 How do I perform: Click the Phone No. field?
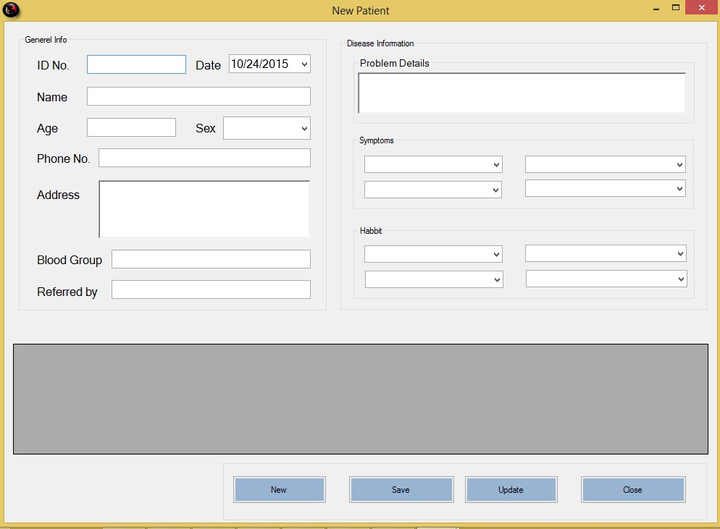tap(204, 158)
